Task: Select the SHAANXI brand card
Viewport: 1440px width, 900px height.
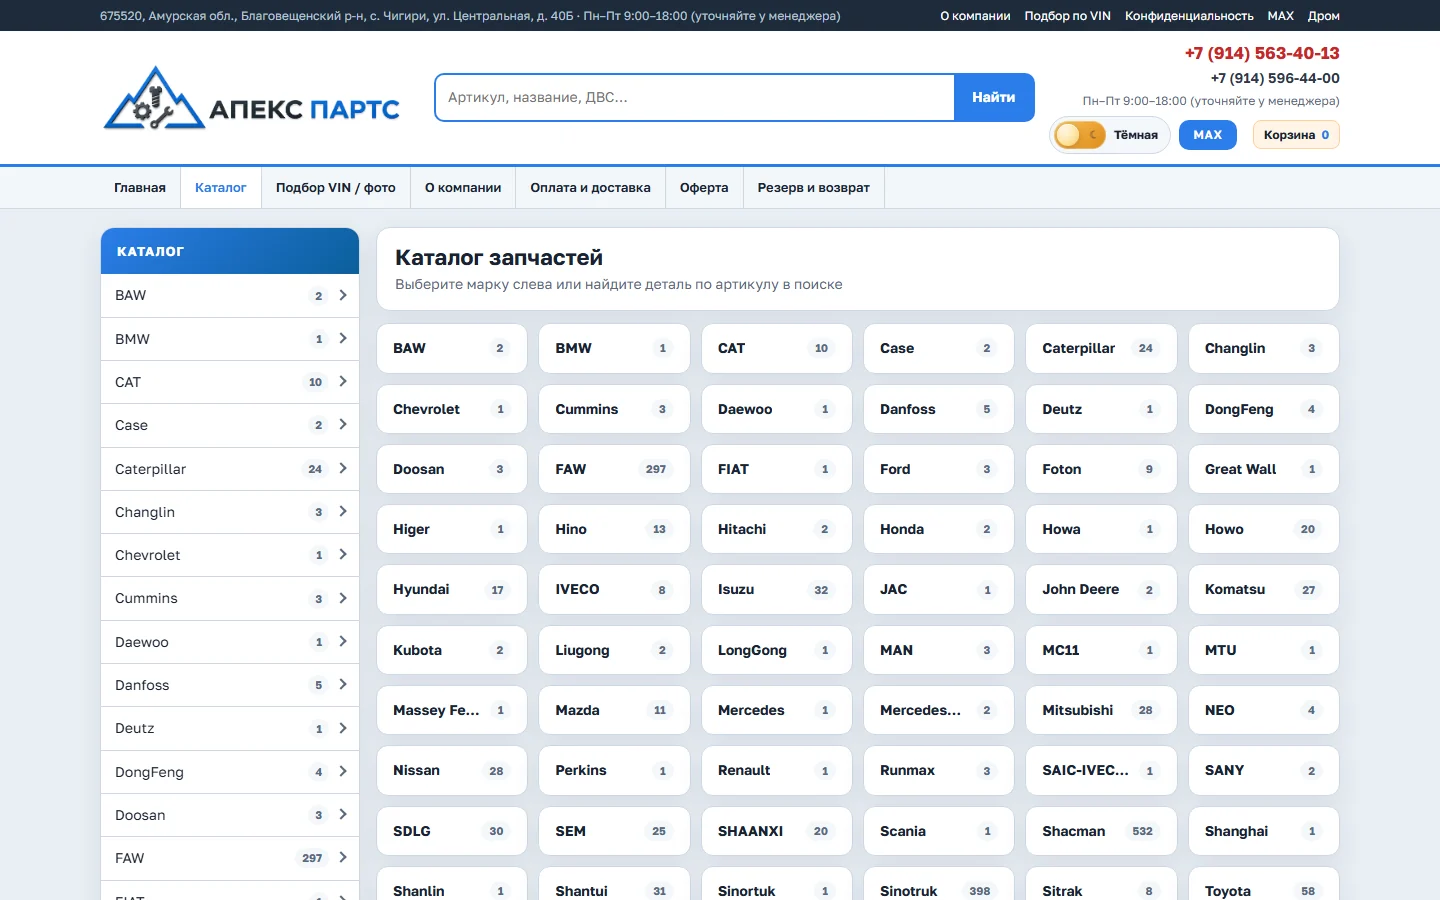Action: [x=777, y=831]
